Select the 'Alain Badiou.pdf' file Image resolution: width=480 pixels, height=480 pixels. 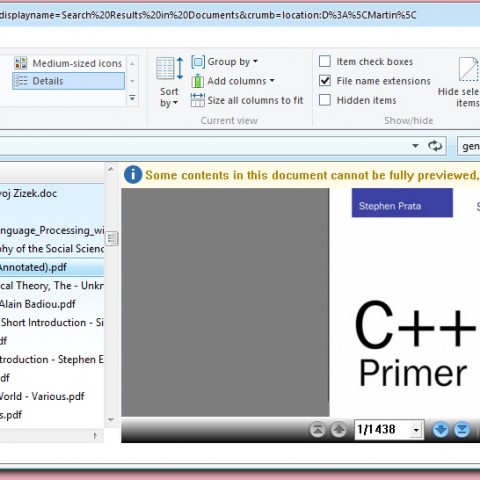pyautogui.click(x=52, y=304)
